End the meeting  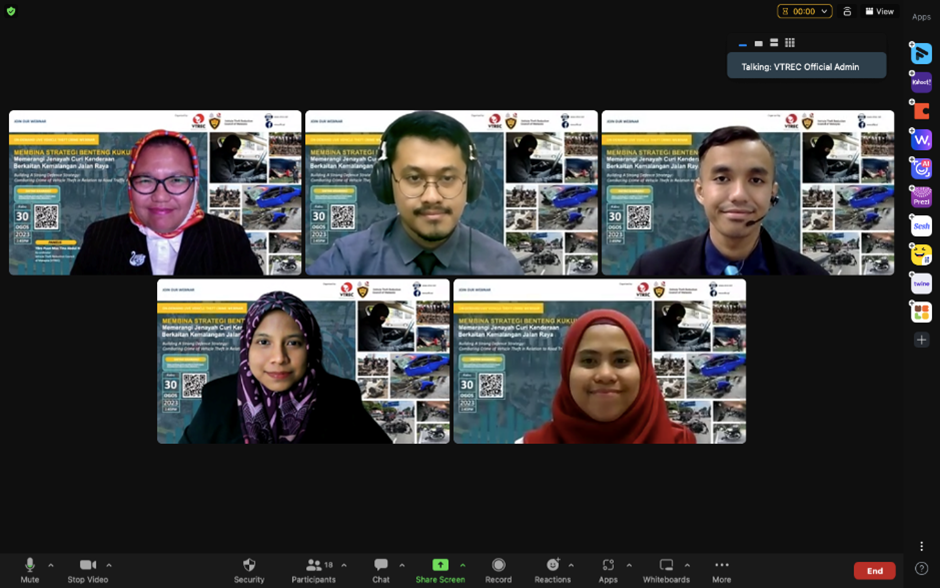coord(874,571)
